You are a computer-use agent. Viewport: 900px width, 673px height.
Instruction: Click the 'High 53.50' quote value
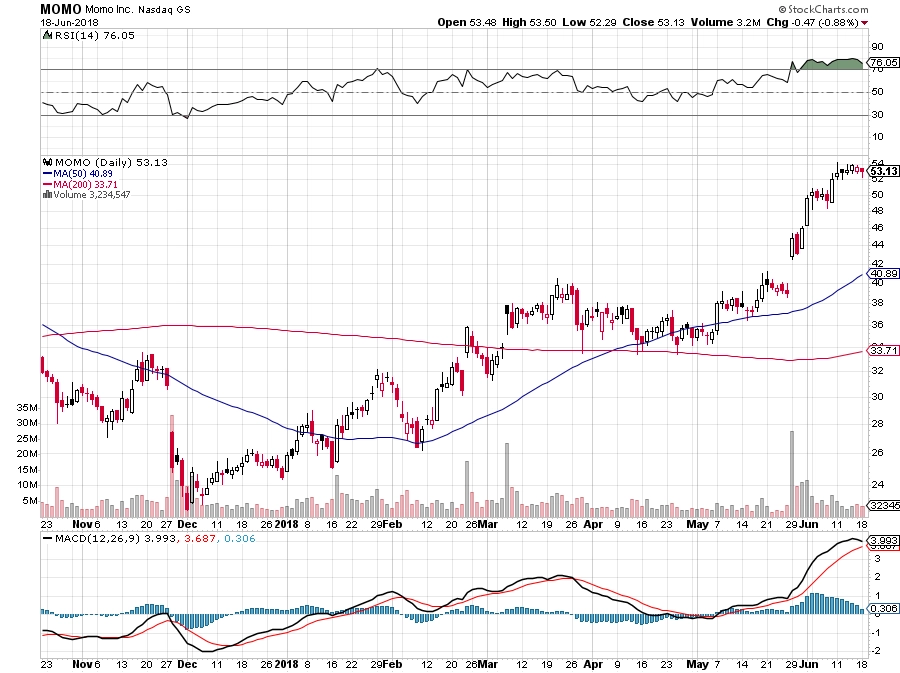tap(529, 22)
